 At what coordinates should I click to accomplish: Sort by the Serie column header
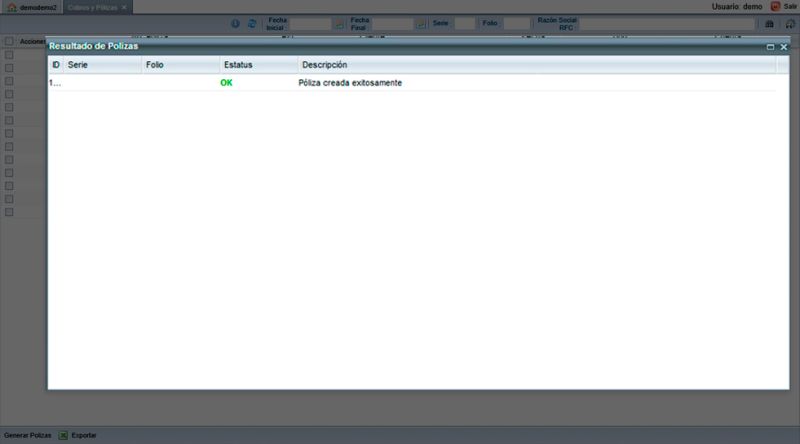point(103,65)
